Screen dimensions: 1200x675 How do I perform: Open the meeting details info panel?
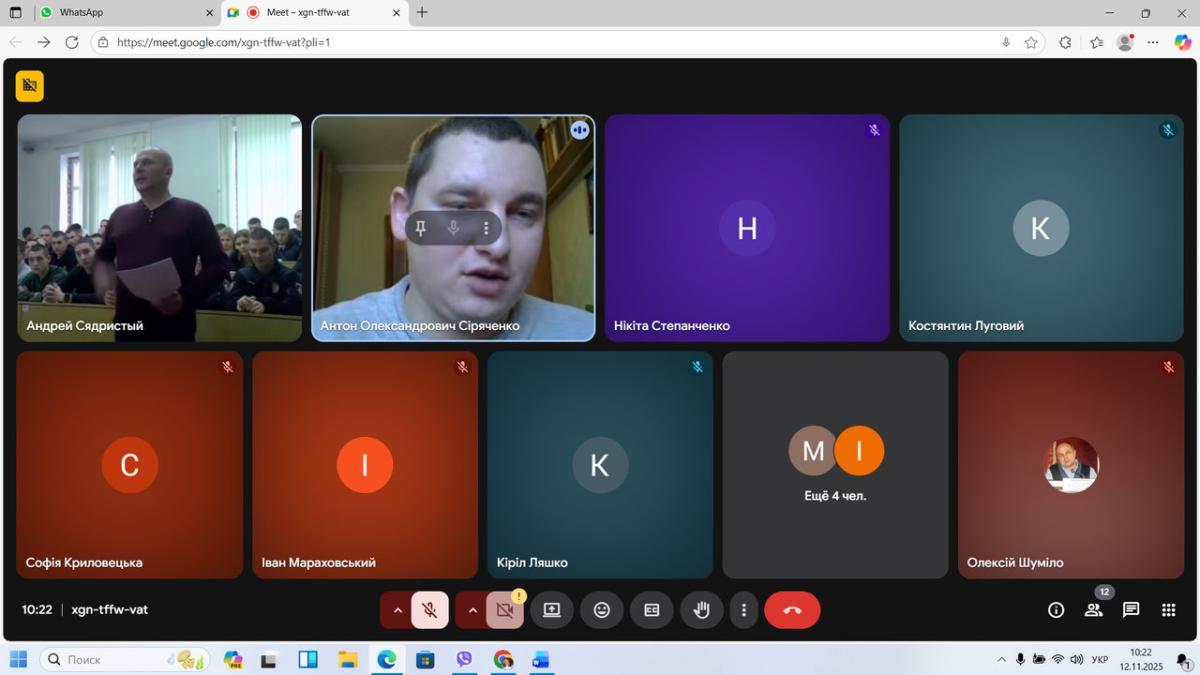click(x=1056, y=610)
